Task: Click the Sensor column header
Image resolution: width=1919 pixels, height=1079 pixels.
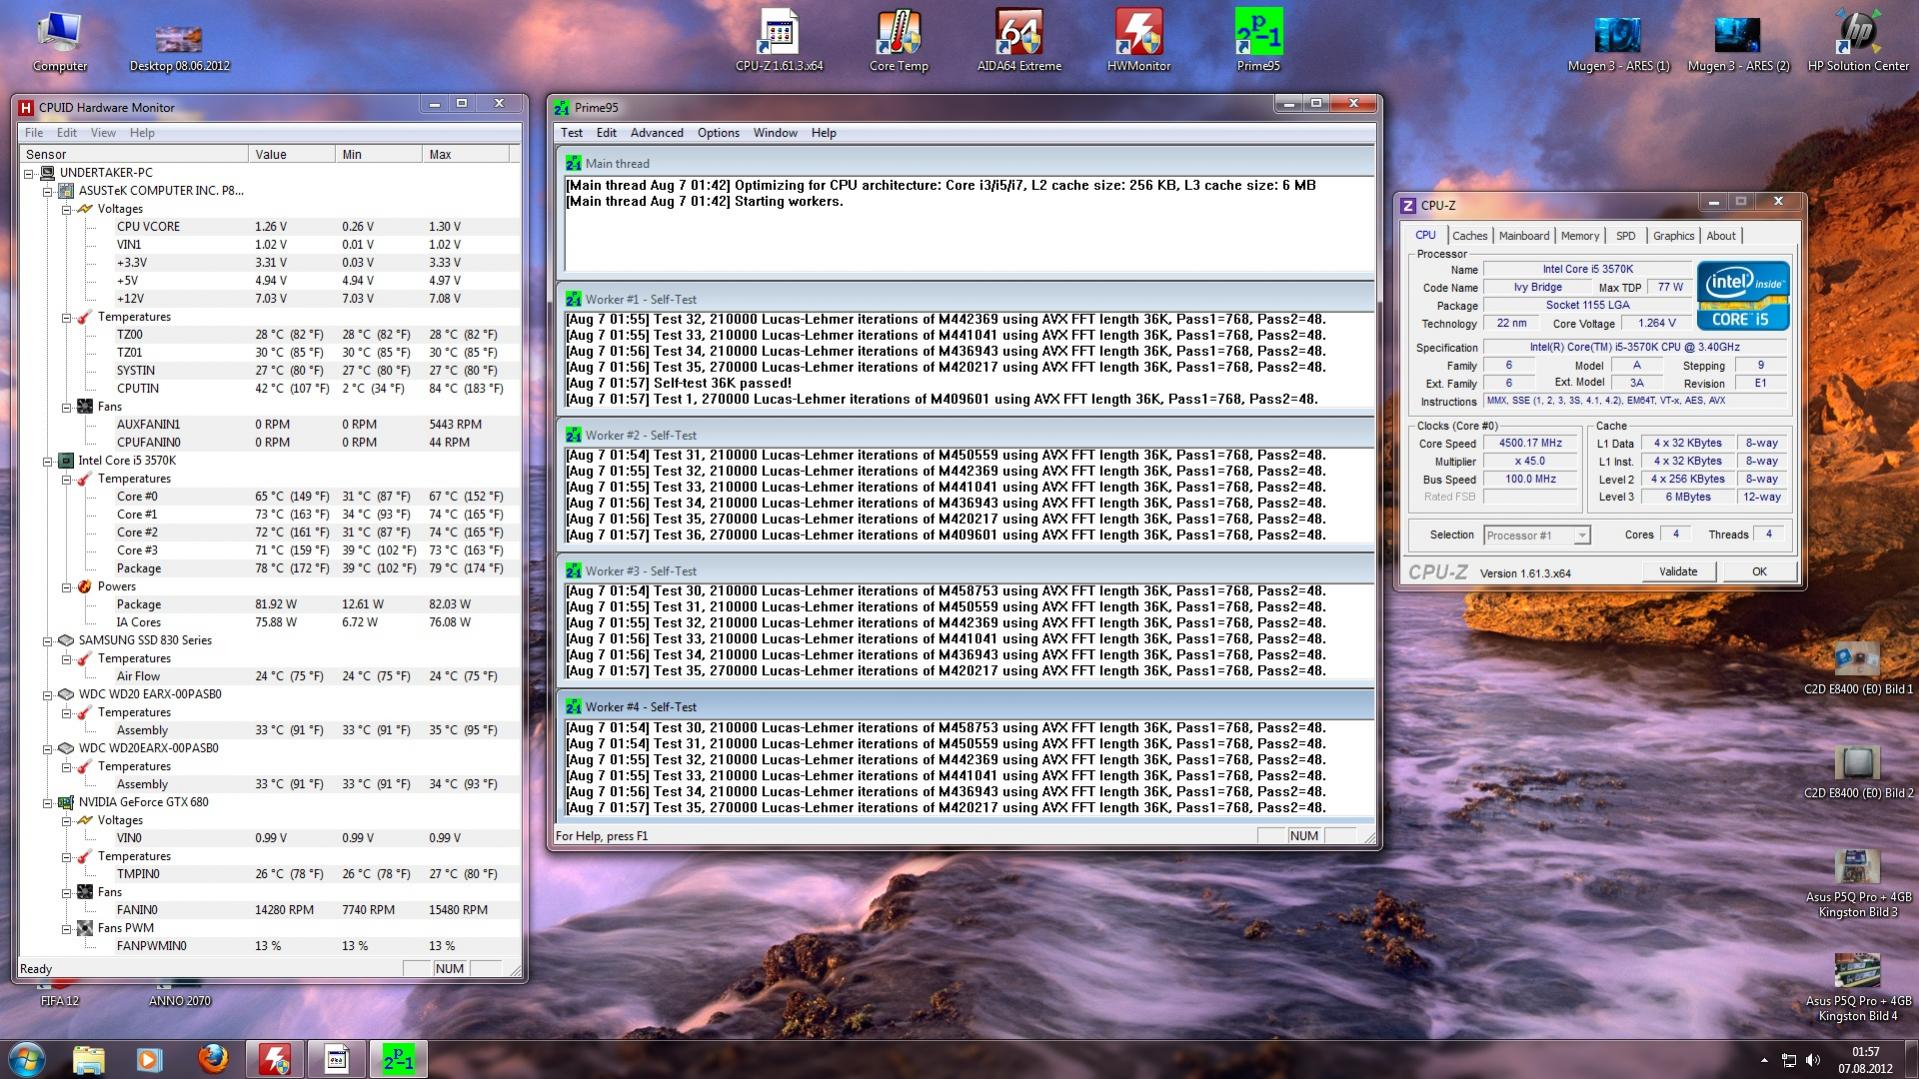Action: [x=134, y=154]
